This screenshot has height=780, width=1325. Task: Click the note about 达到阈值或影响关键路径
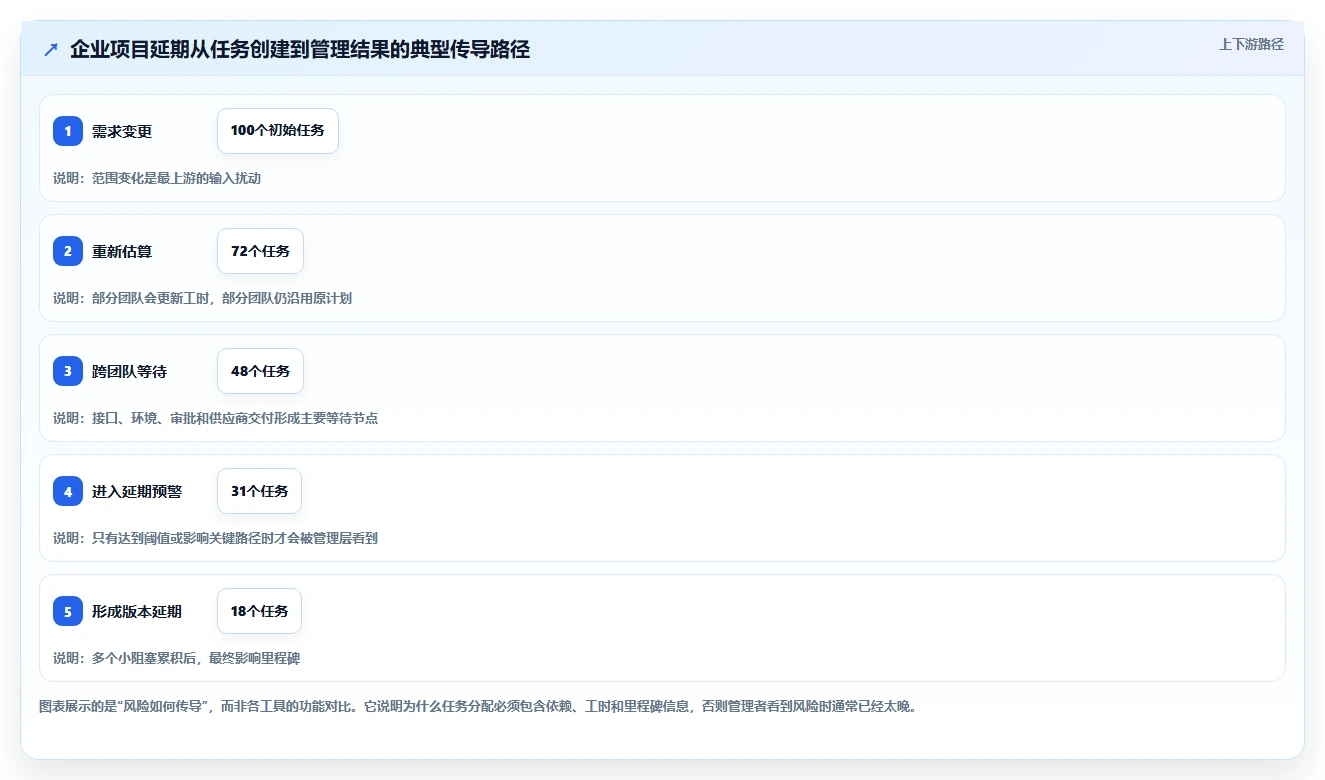[216, 538]
